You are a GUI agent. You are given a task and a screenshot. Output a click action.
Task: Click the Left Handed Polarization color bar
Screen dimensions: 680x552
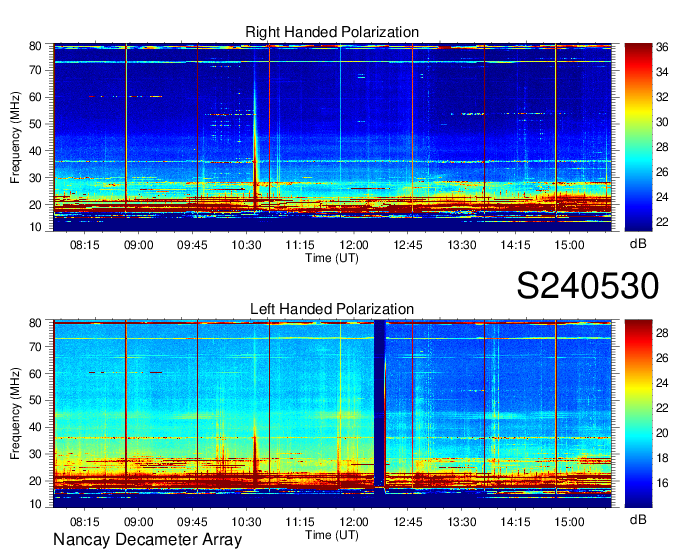pos(638,414)
